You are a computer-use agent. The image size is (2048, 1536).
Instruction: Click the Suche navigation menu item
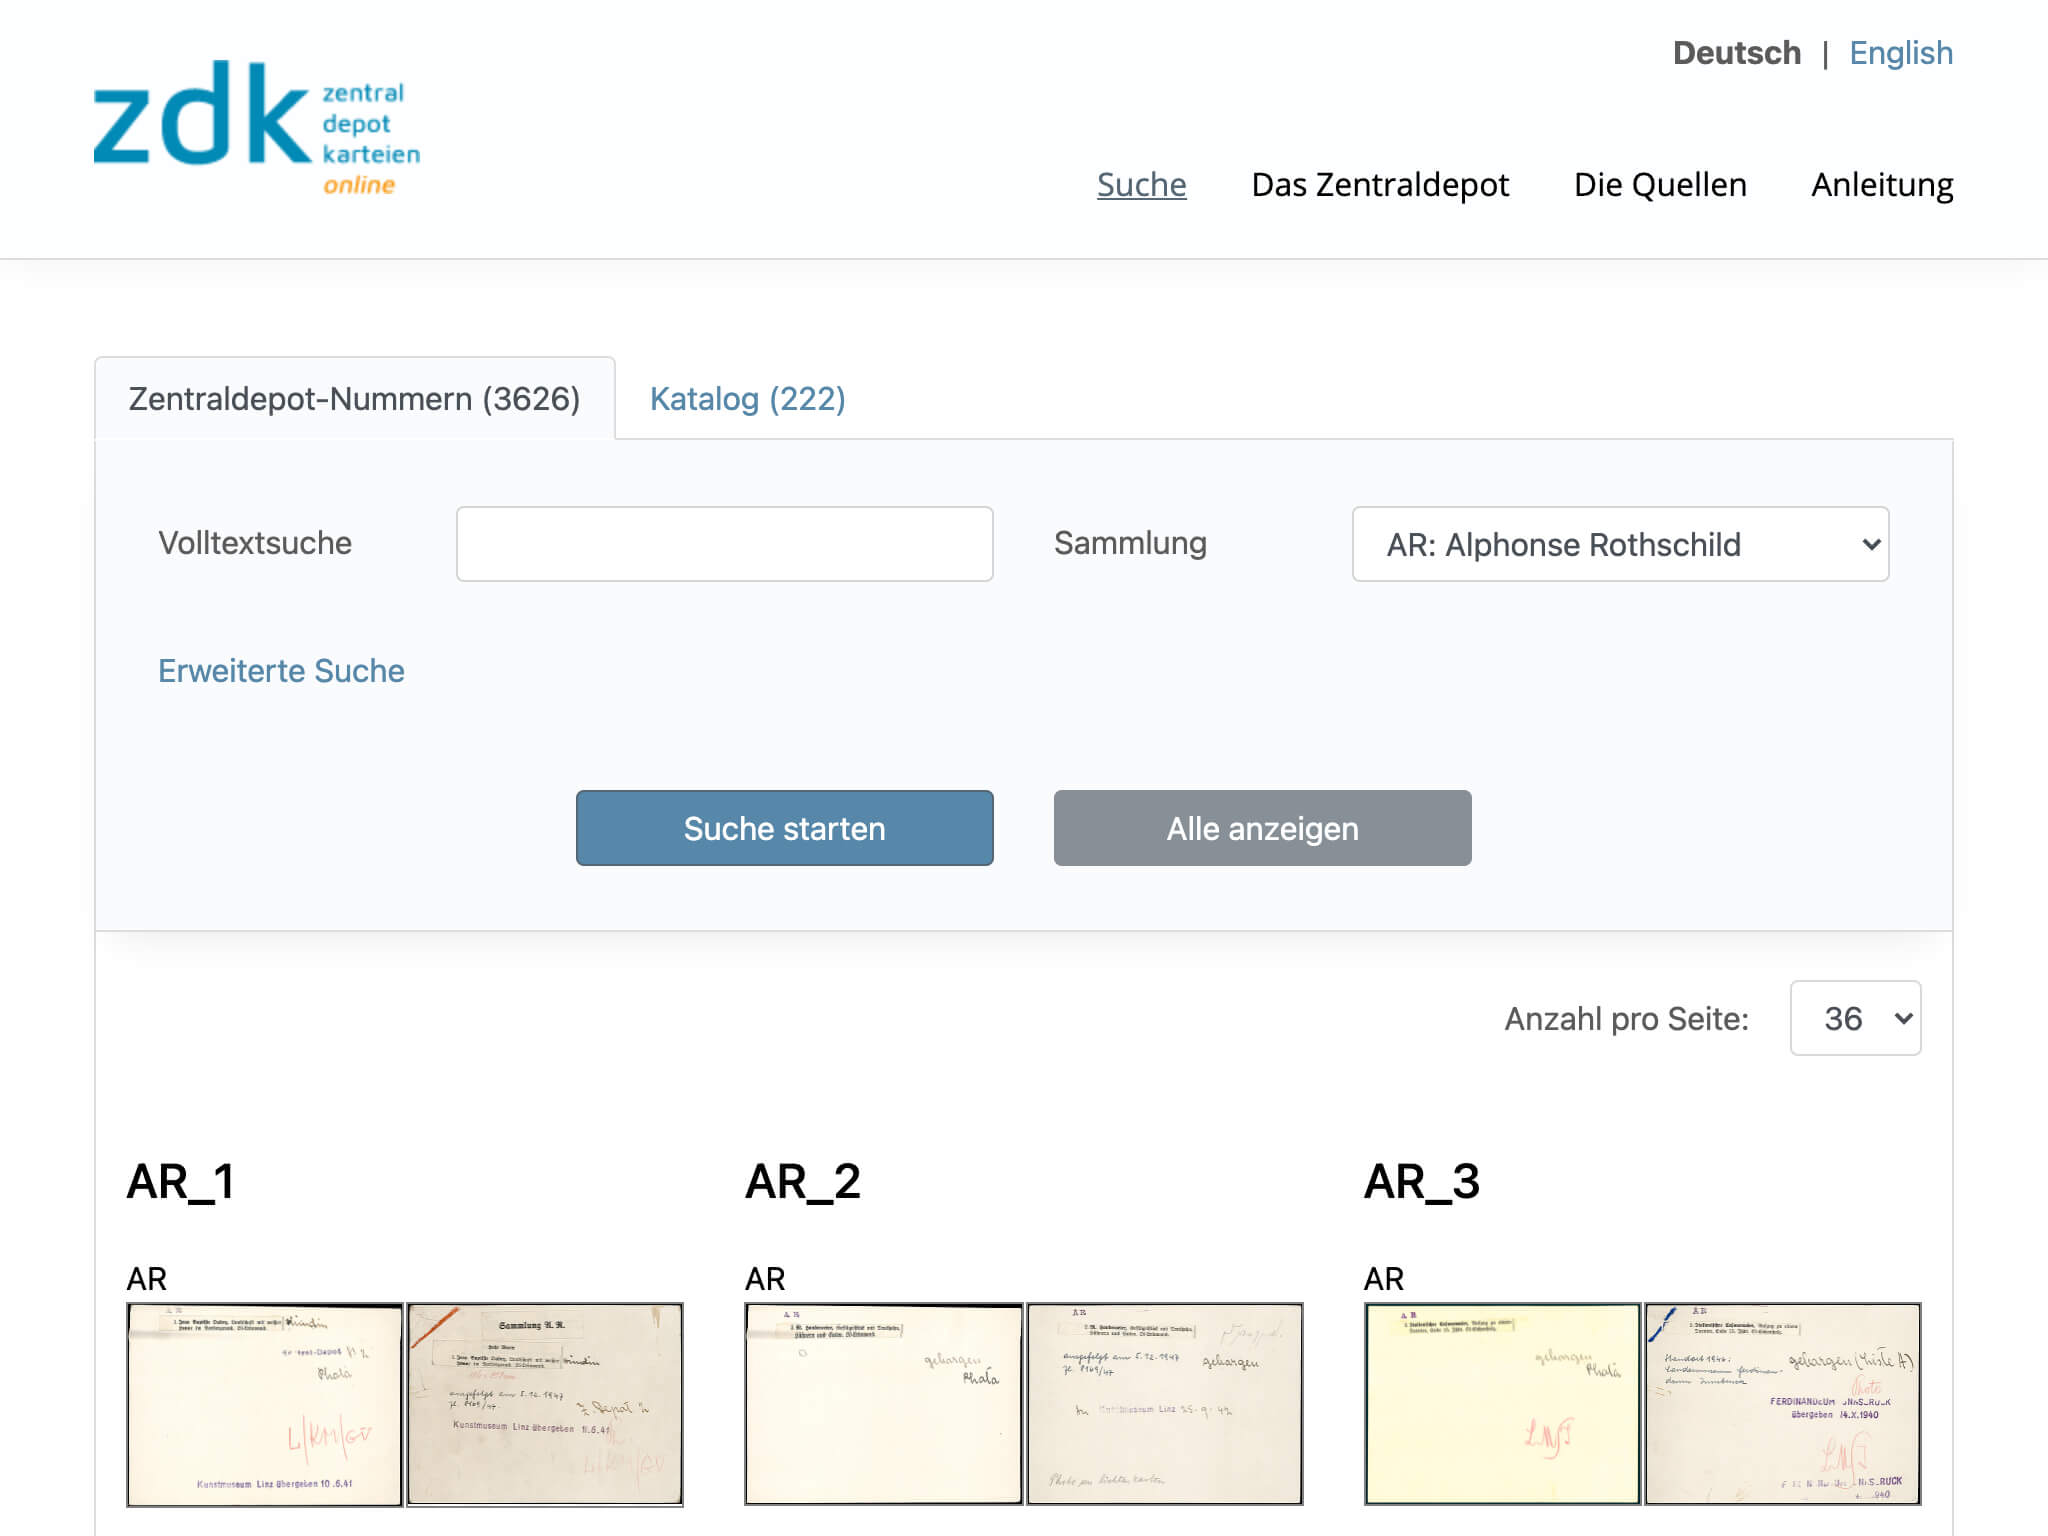click(1140, 182)
